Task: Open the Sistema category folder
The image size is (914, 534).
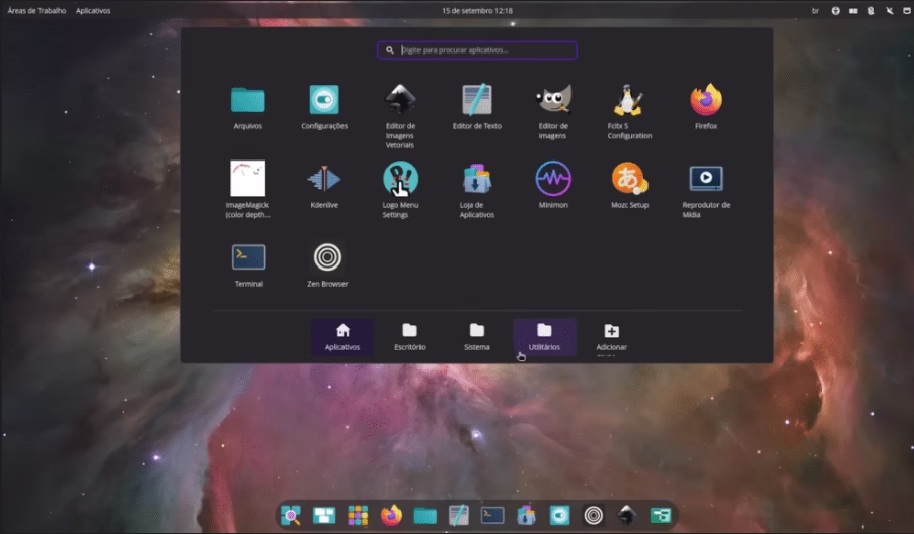Action: click(477, 337)
